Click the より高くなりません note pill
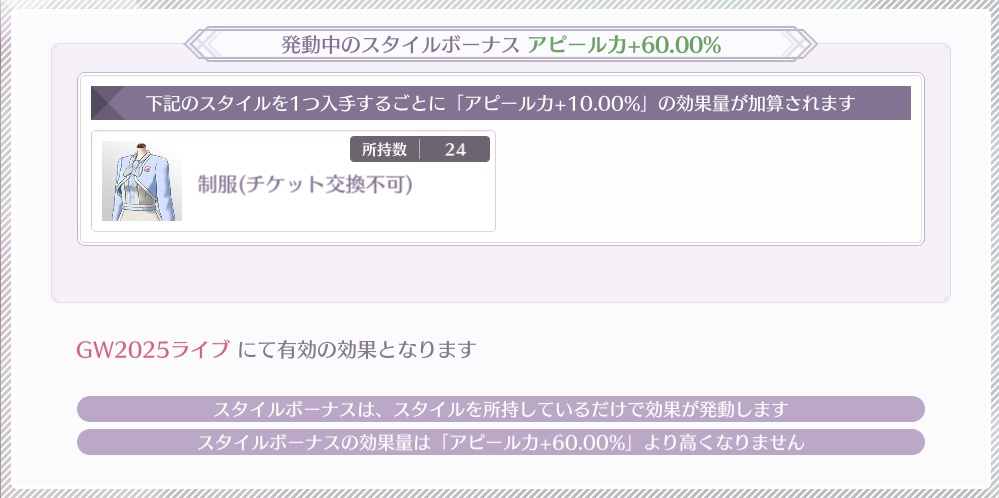 (500, 442)
